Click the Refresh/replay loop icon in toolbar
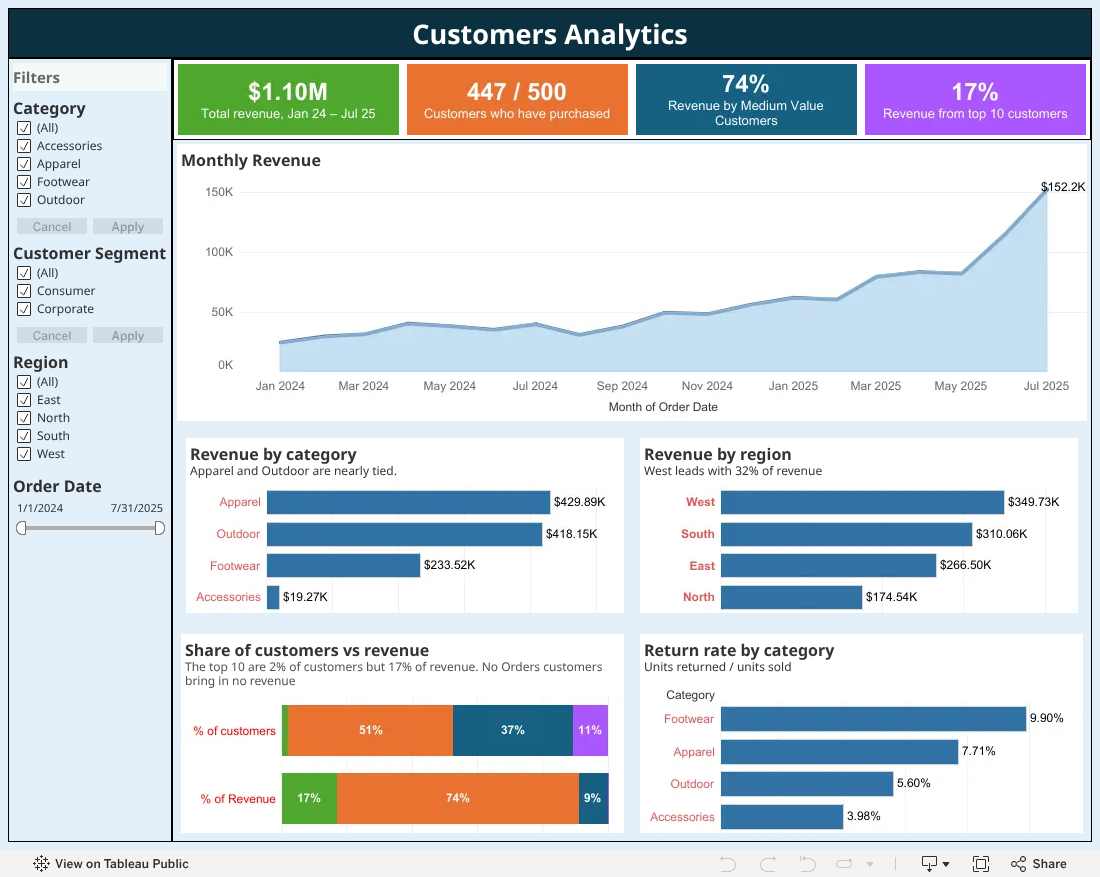 point(845,864)
